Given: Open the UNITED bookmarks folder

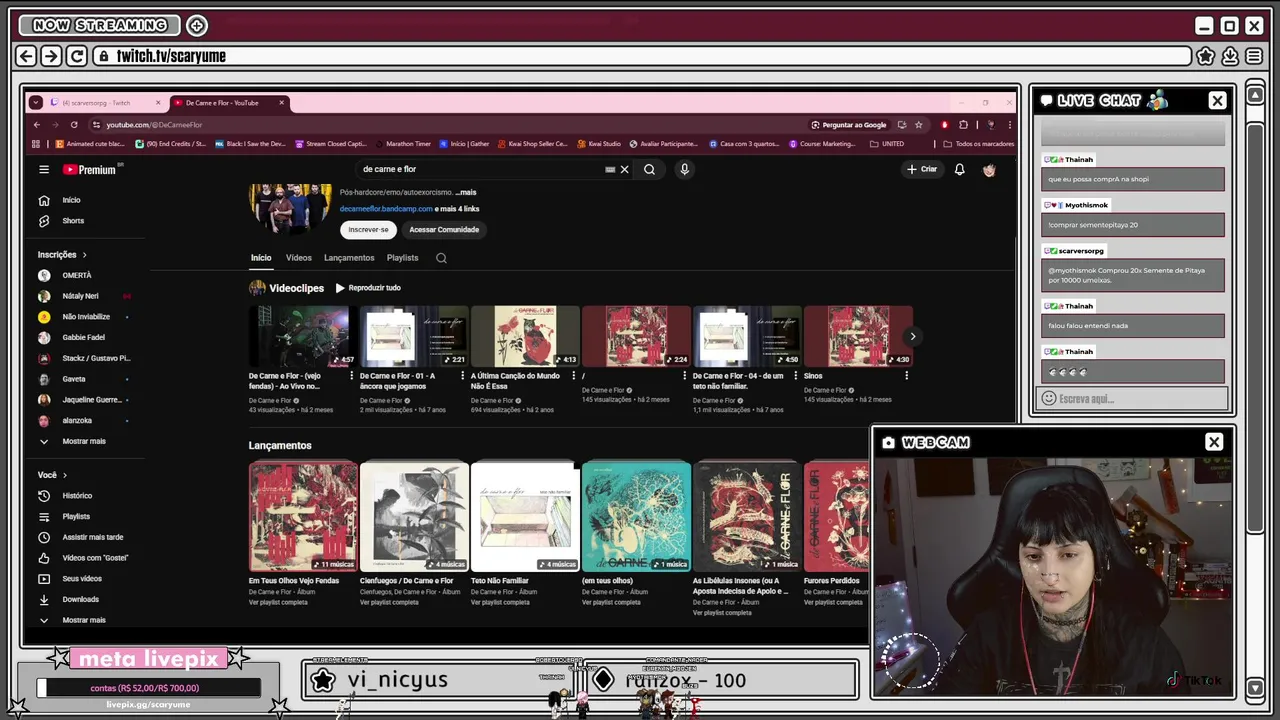Looking at the screenshot, I should (x=886, y=144).
